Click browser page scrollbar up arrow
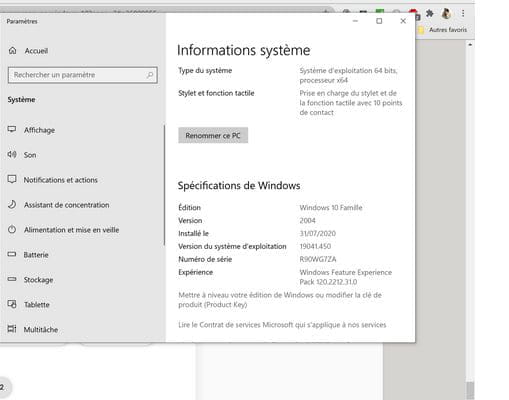This screenshot has height=400, width=509. click(x=470, y=45)
